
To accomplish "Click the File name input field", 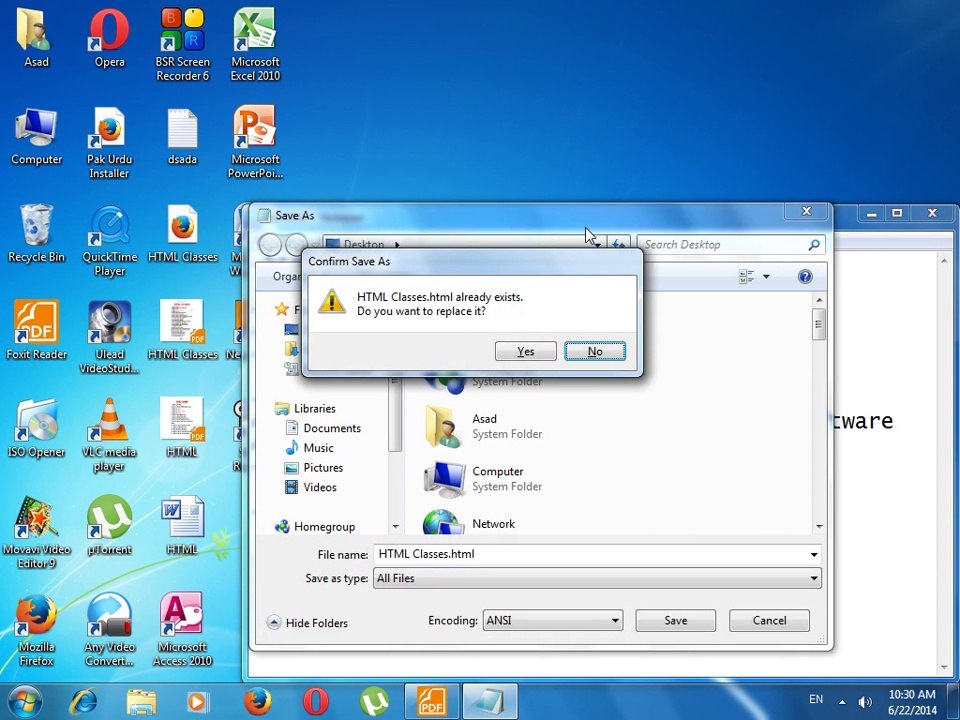I will click(x=591, y=554).
